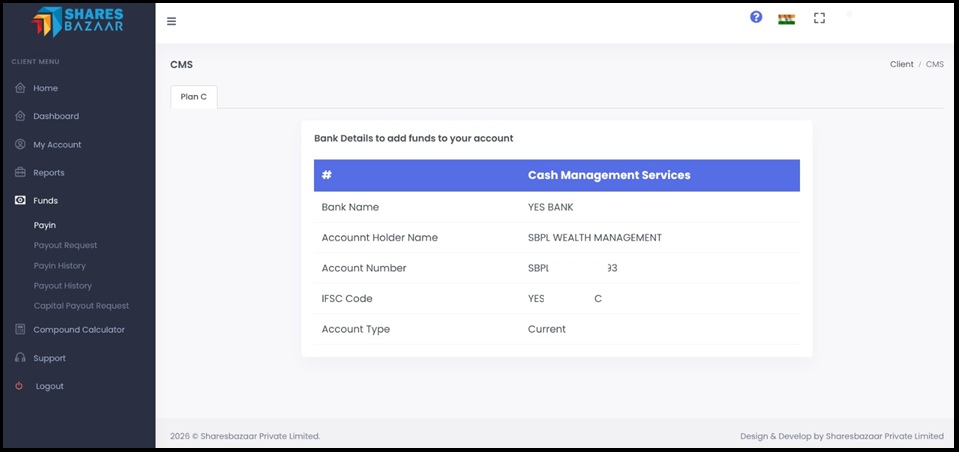Click the red Logout power icon

coord(19,386)
